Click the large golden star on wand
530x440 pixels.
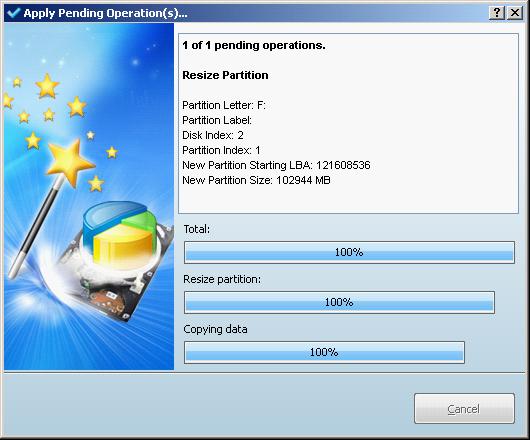click(x=69, y=163)
